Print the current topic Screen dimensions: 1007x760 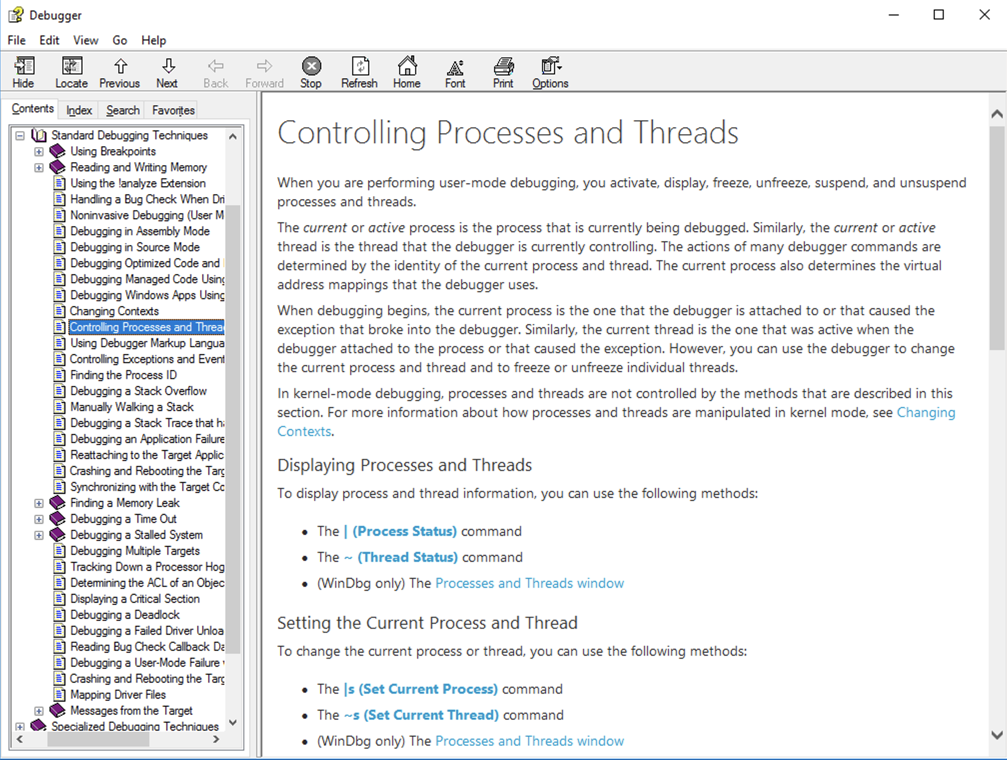503,72
